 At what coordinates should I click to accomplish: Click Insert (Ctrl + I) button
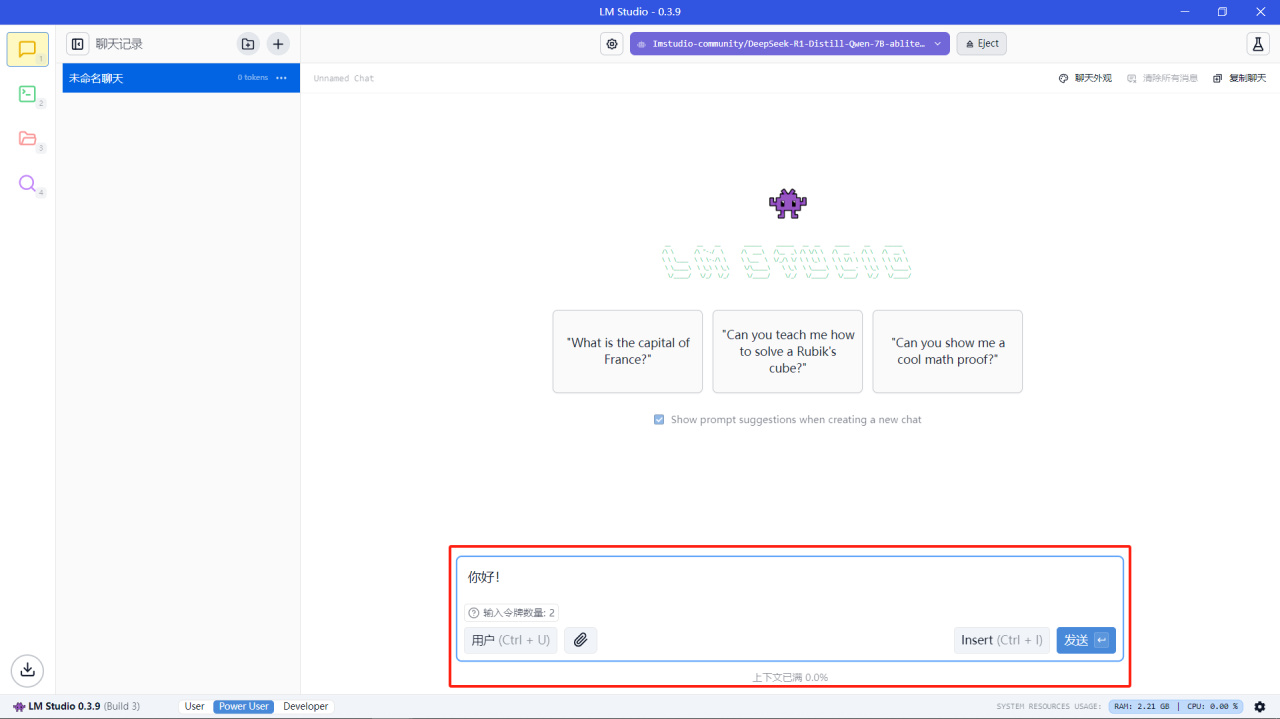coord(1002,640)
